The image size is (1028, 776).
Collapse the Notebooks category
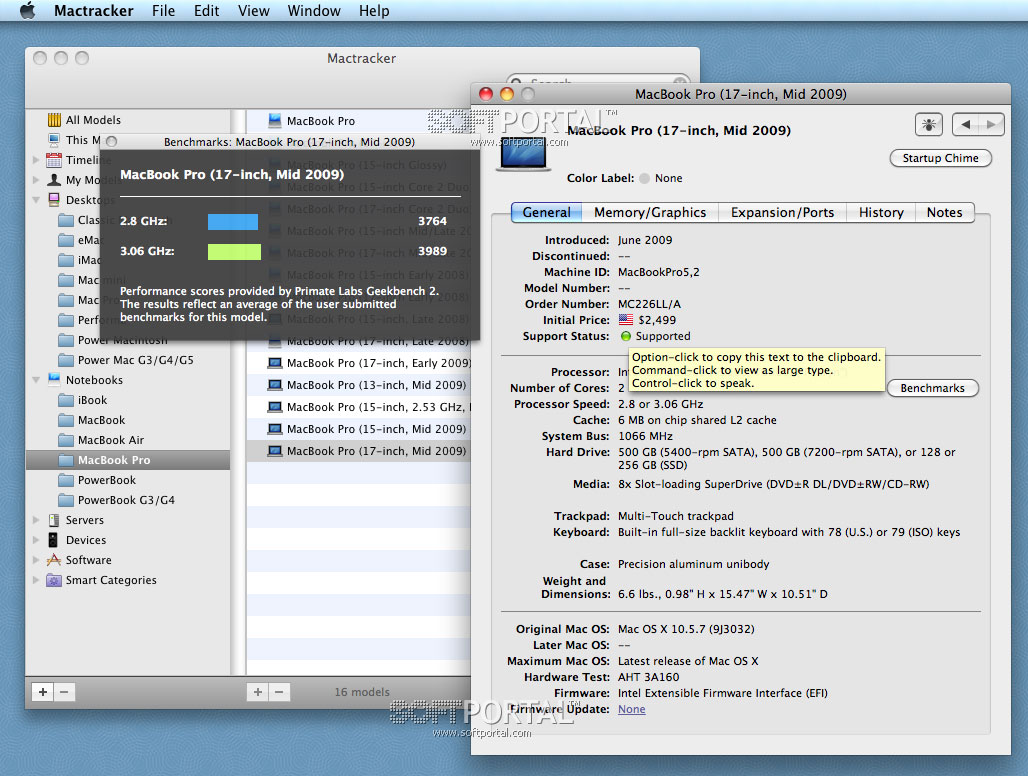pos(36,380)
